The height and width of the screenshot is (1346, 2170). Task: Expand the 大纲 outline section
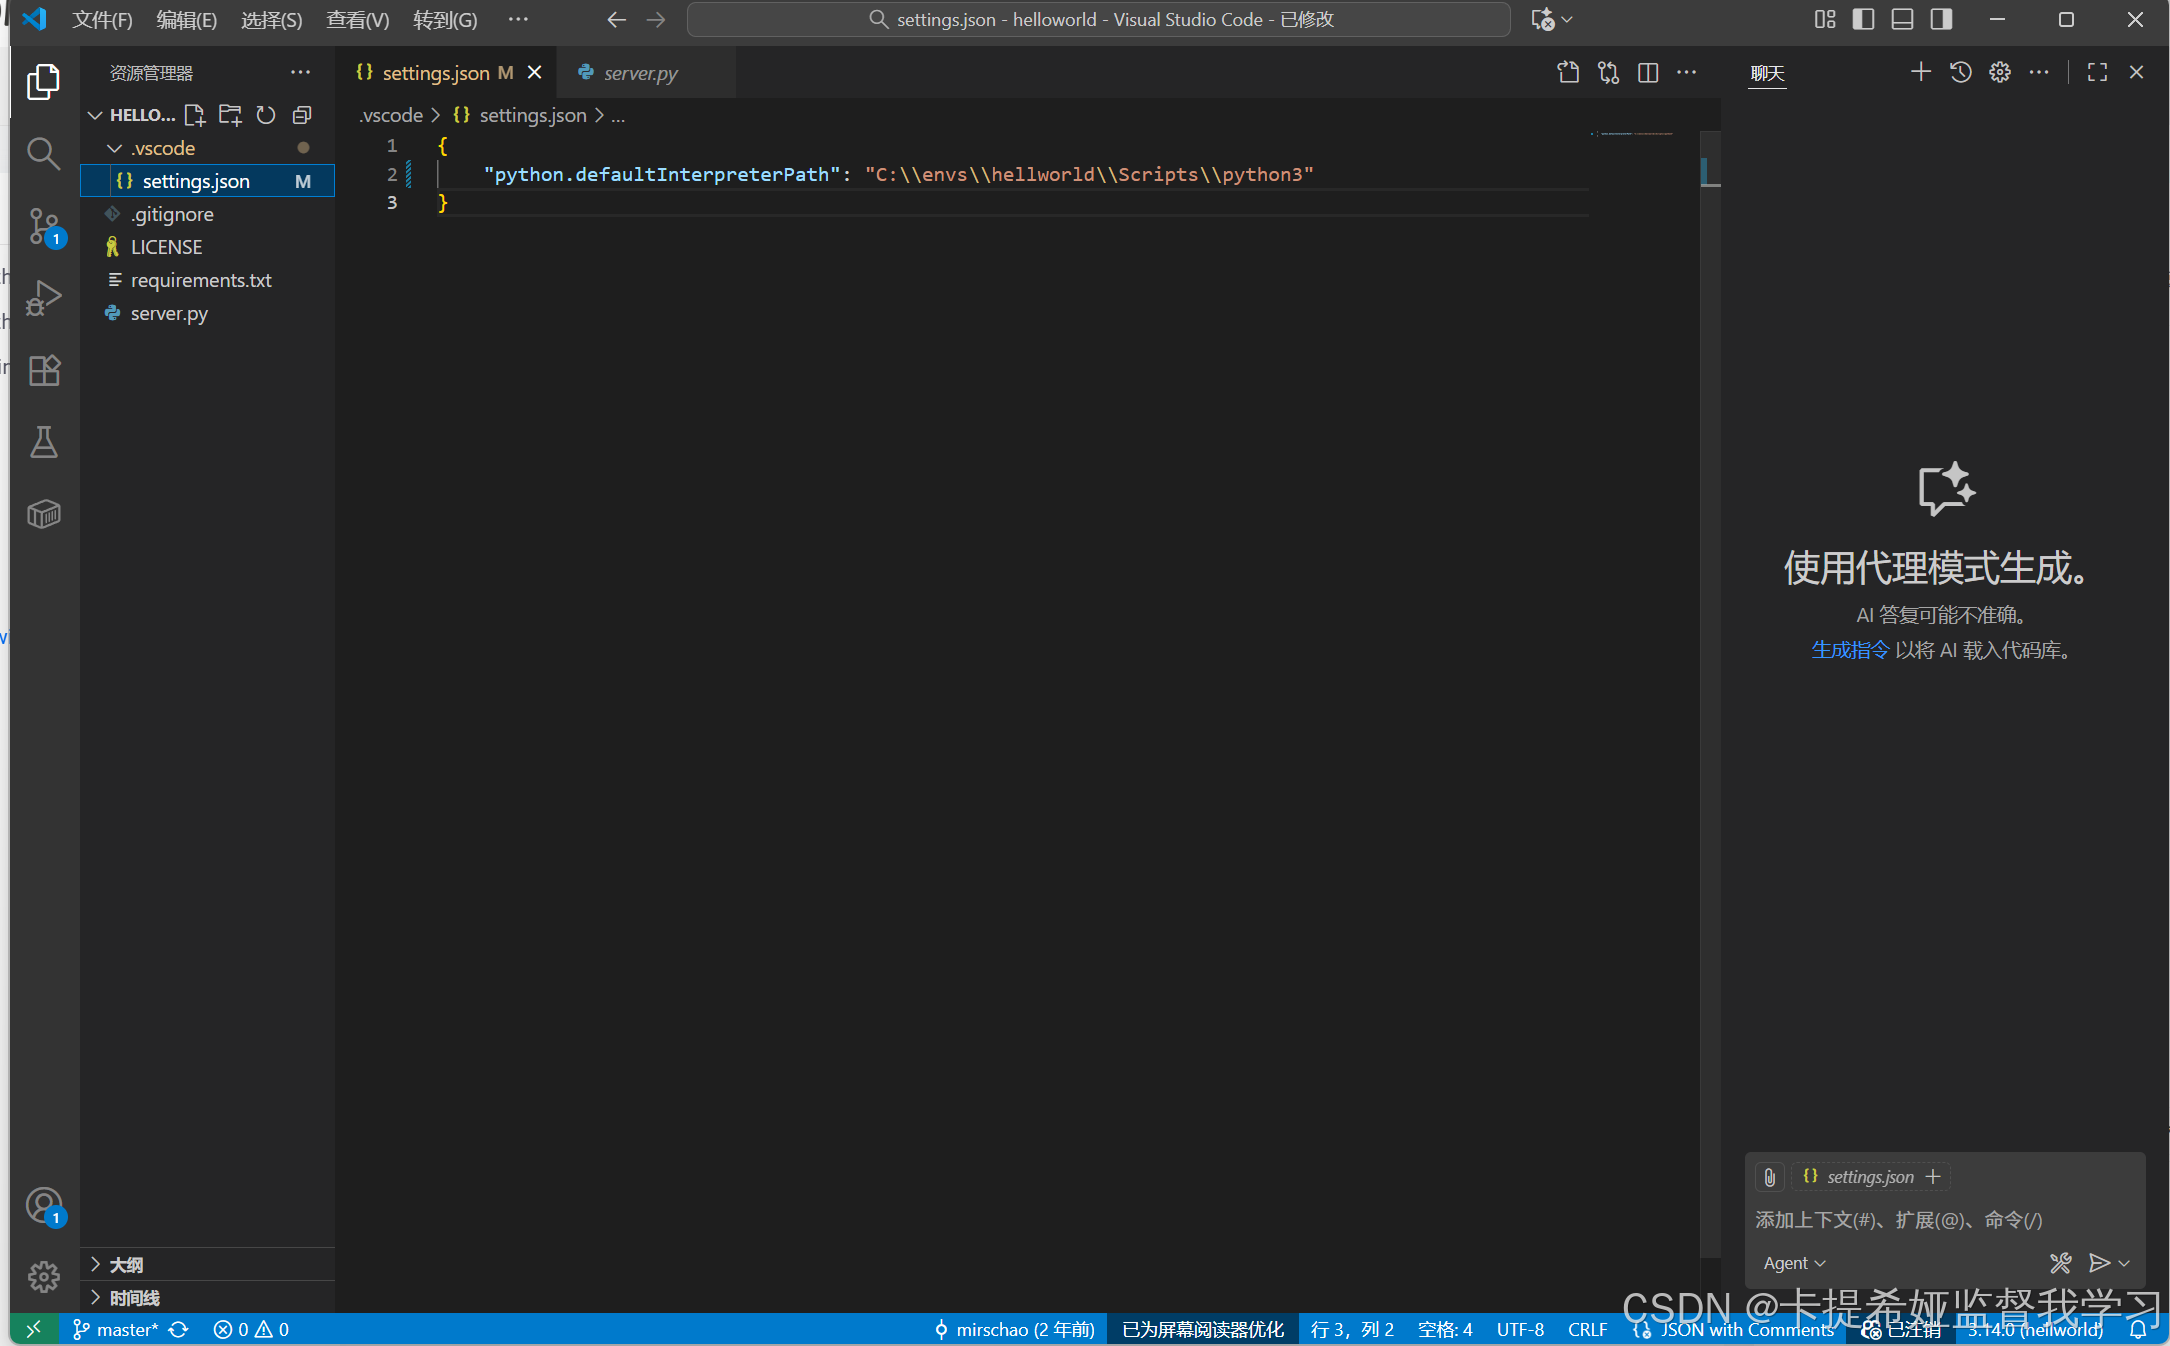point(126,1265)
